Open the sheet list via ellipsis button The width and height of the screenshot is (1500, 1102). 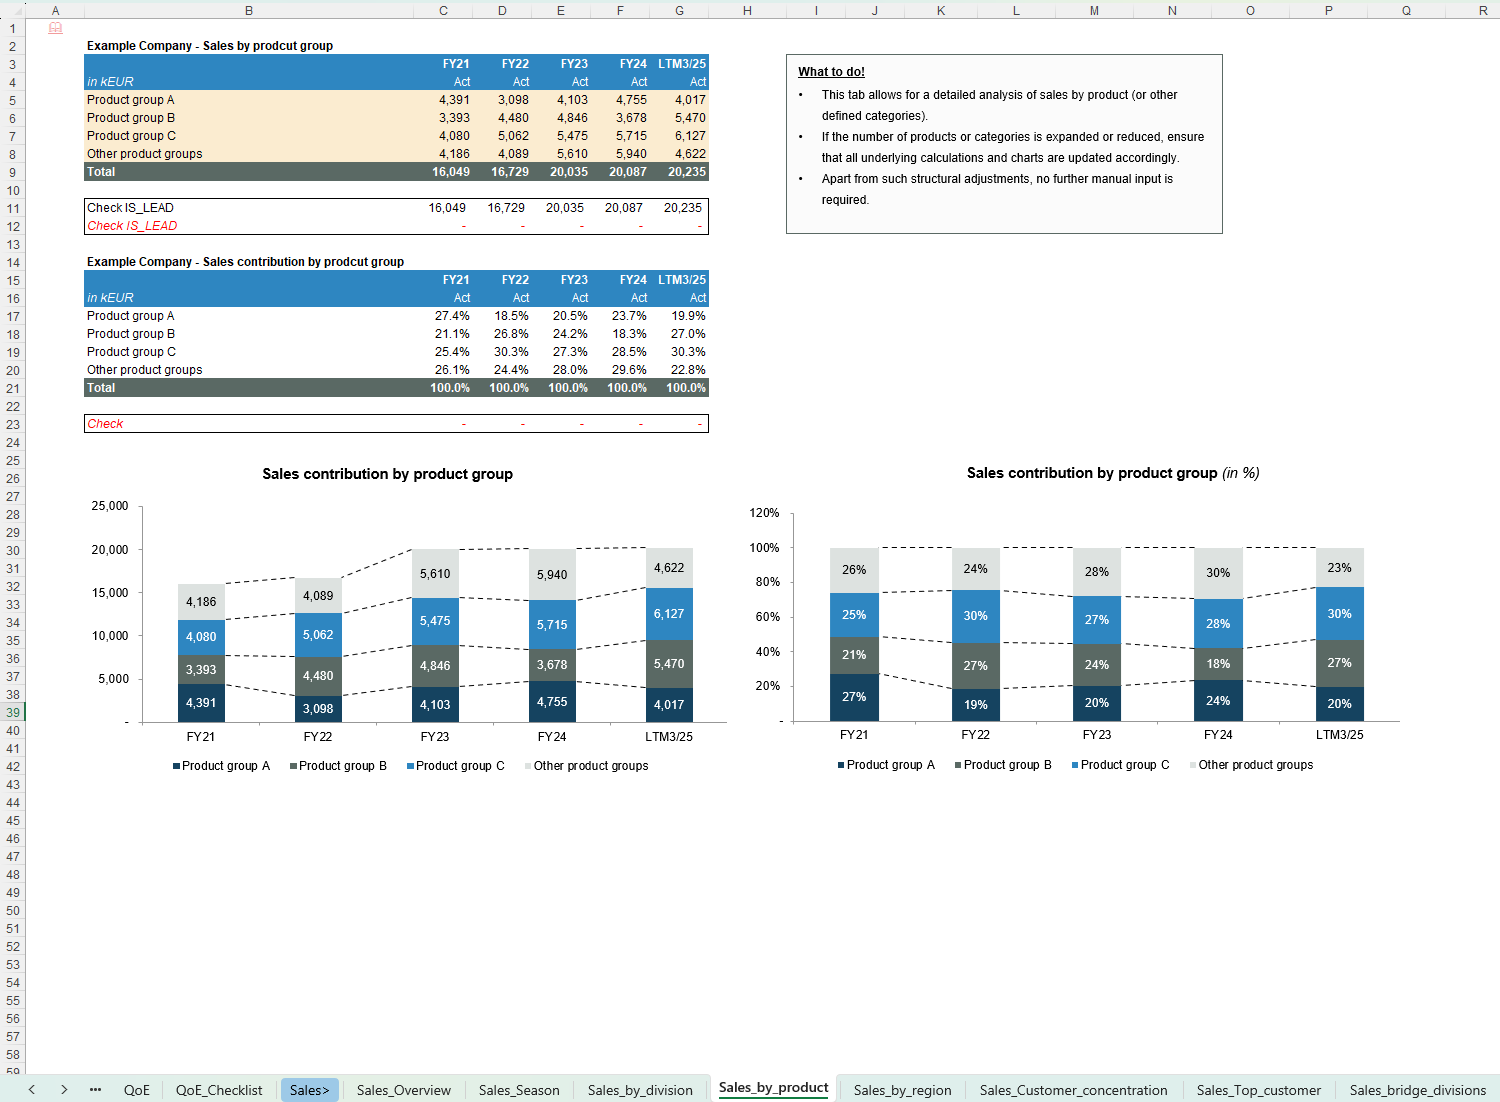point(95,1090)
